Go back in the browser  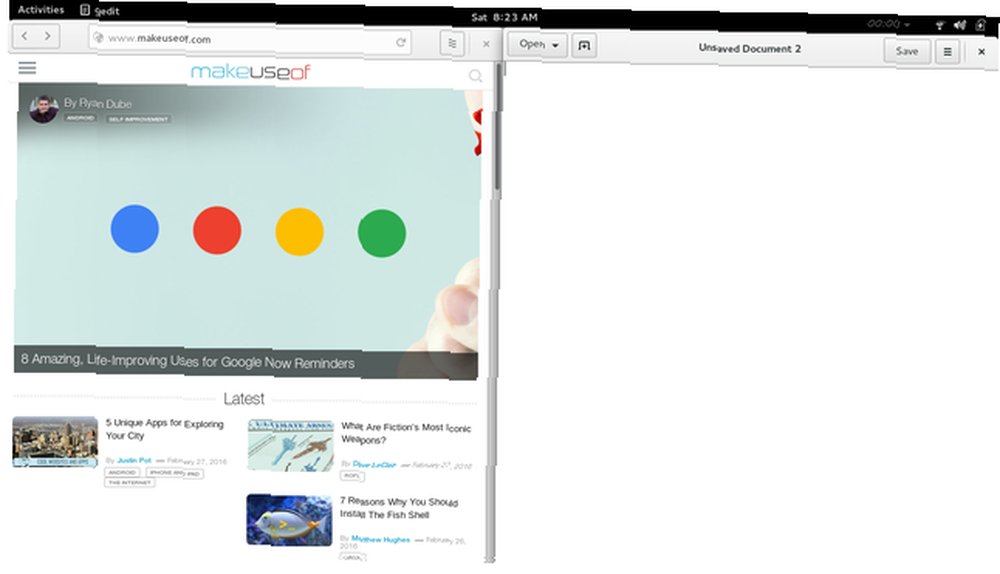tap(25, 36)
